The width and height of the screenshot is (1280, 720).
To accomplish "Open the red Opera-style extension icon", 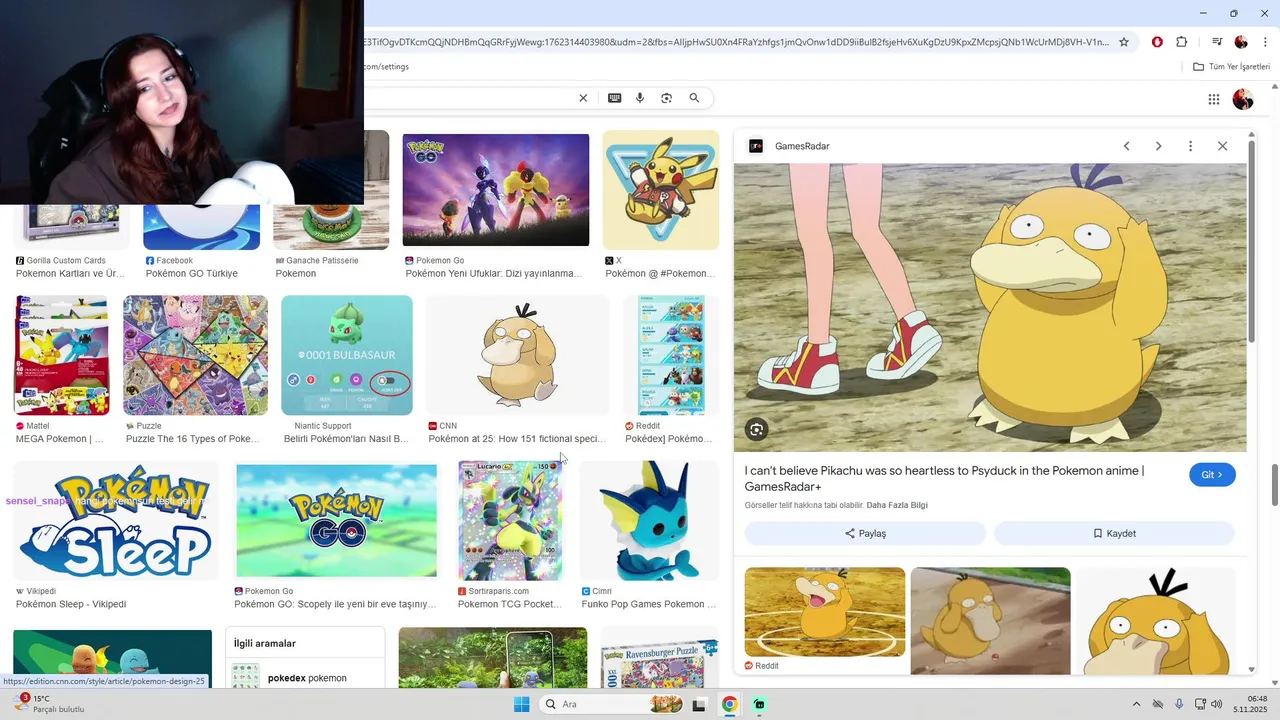I will click(x=1158, y=42).
